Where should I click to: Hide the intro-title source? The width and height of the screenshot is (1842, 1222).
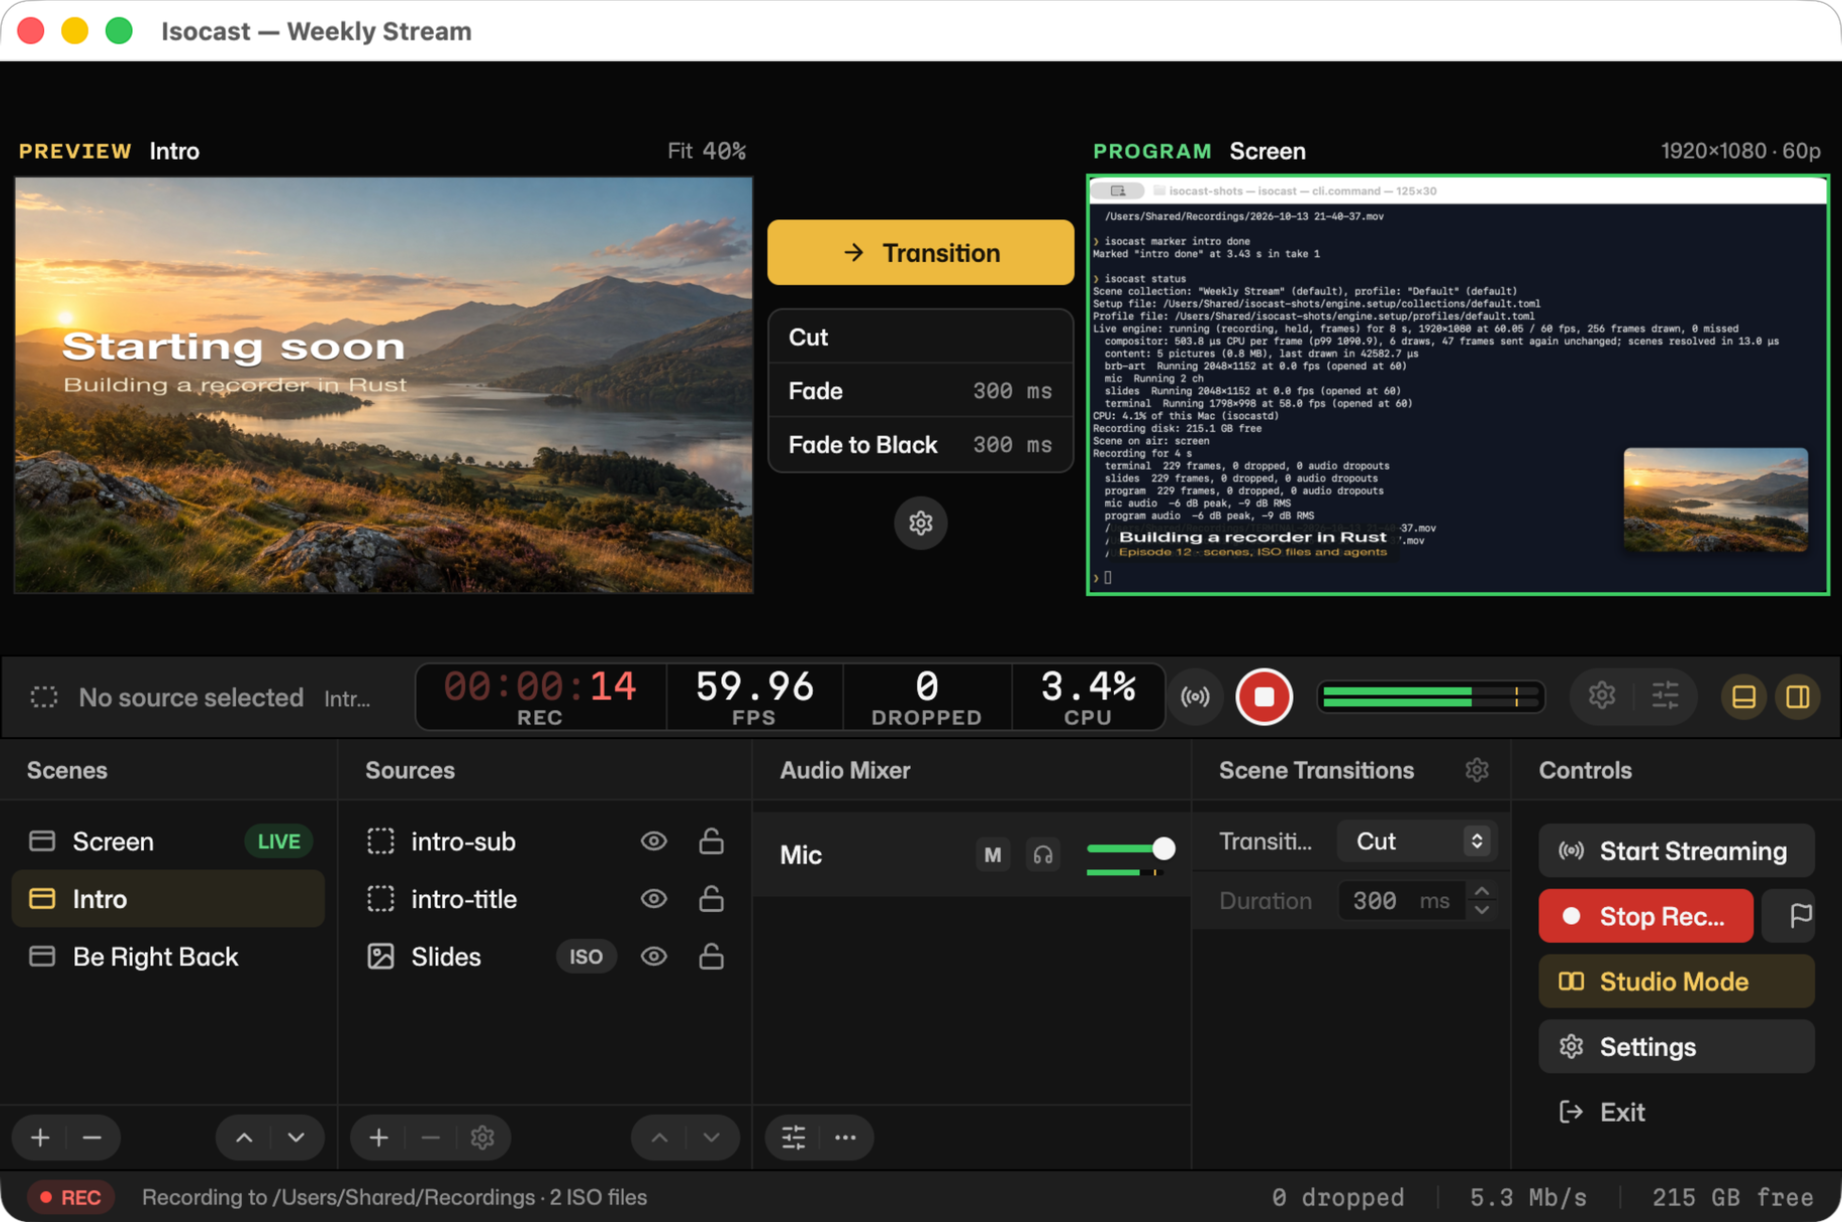[x=654, y=899]
